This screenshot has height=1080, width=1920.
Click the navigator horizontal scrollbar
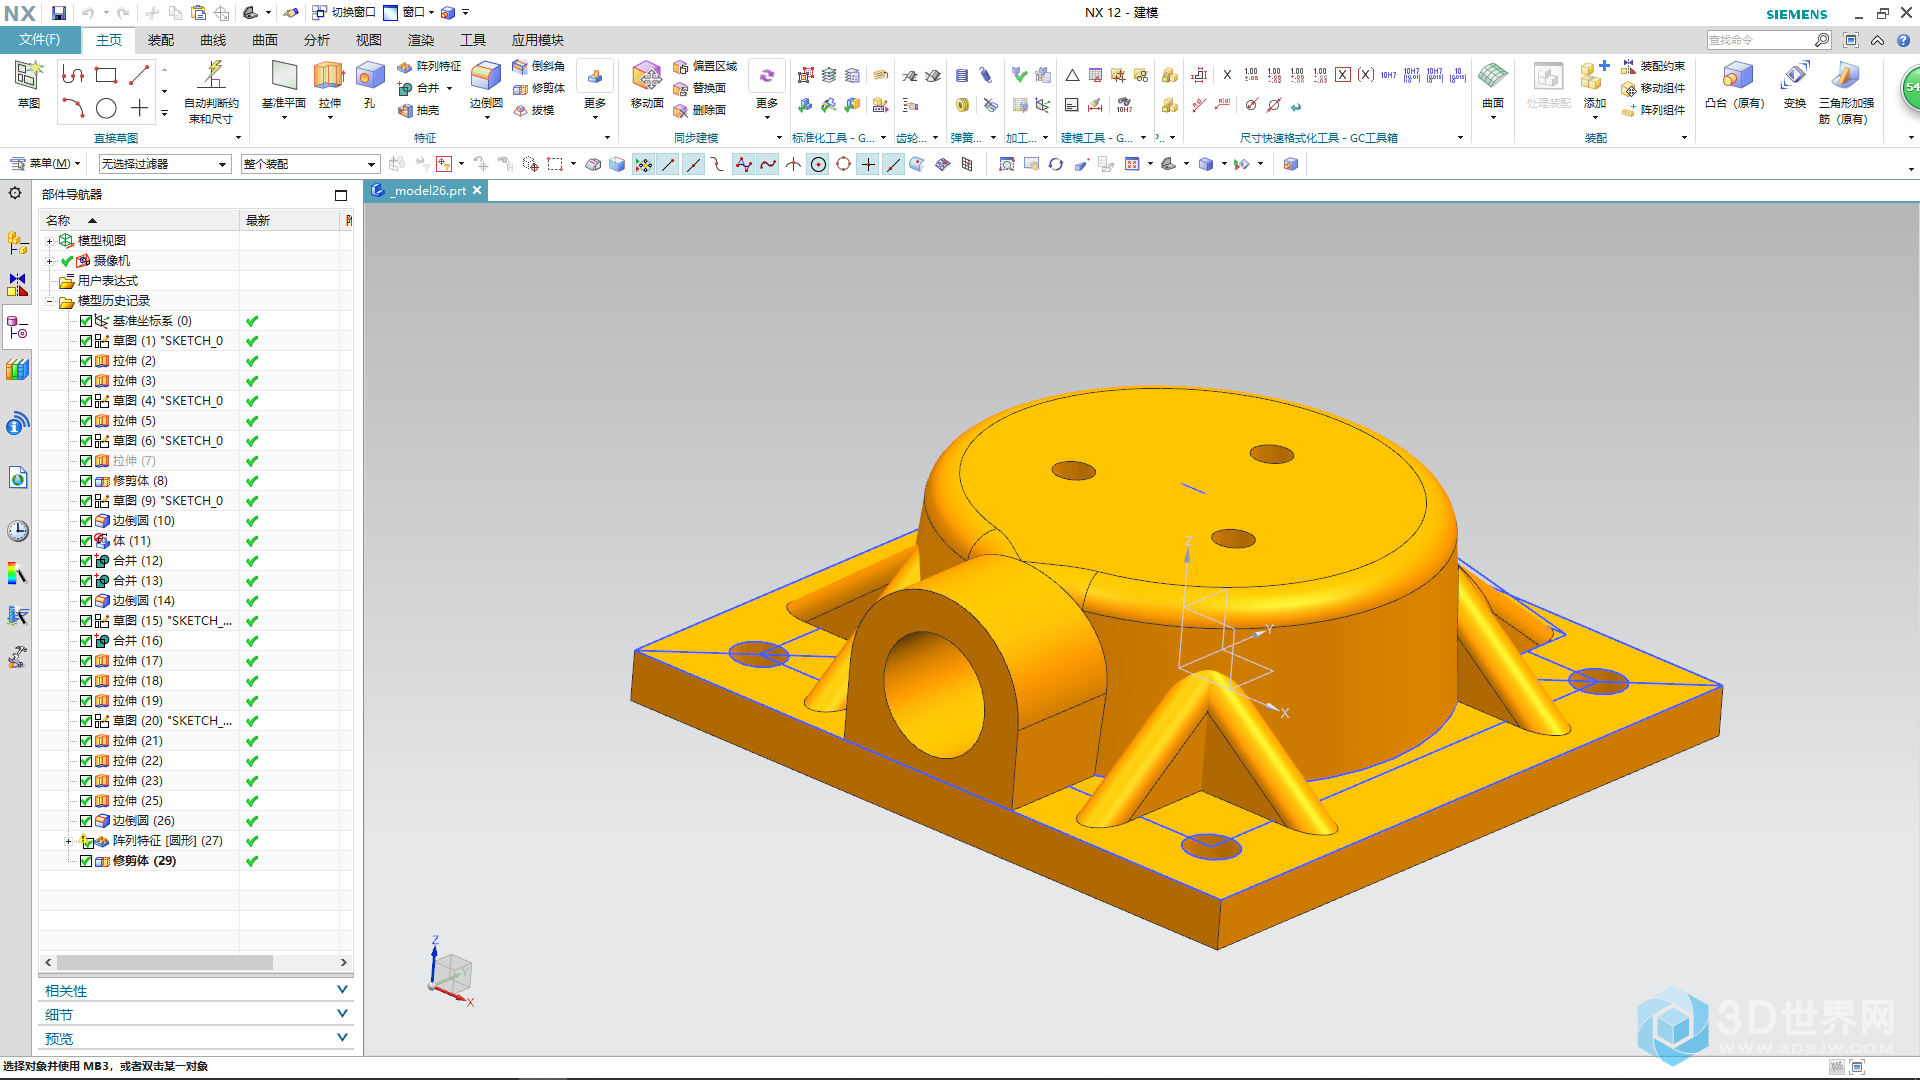pos(165,962)
